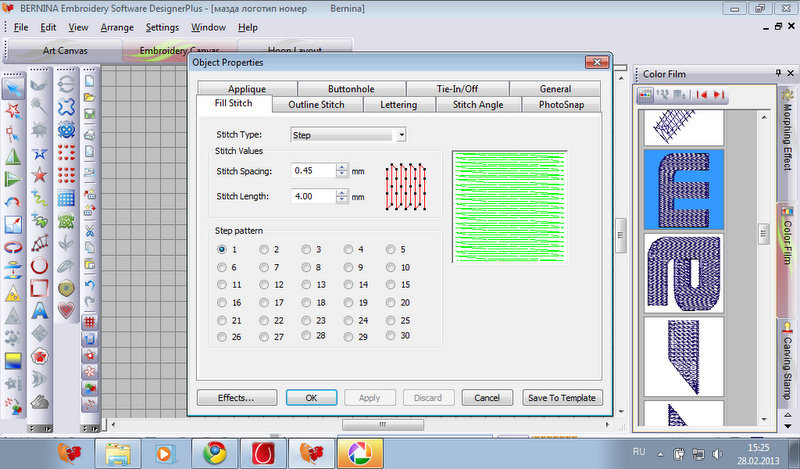Click the red grid toggle icon

pos(89,322)
